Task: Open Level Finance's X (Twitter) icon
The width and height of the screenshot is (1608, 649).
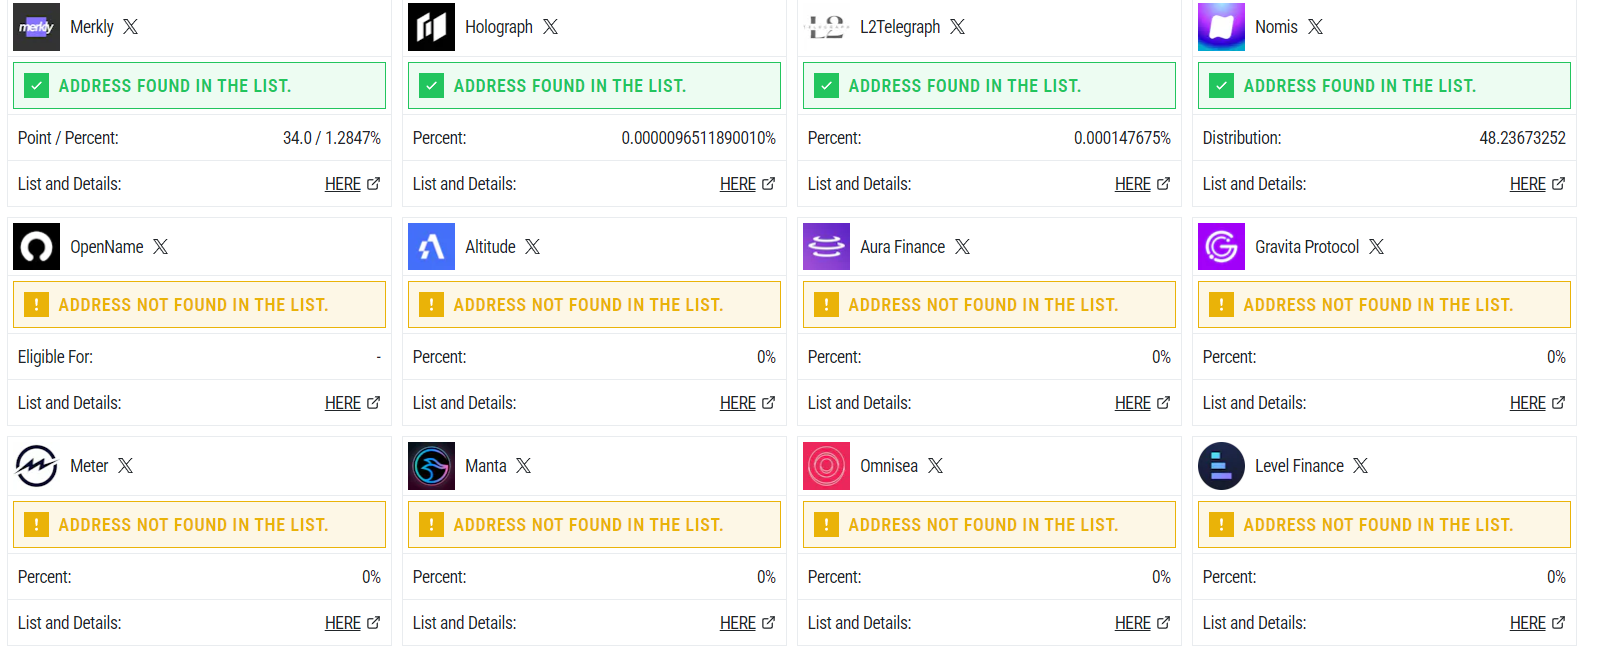Action: tap(1361, 466)
